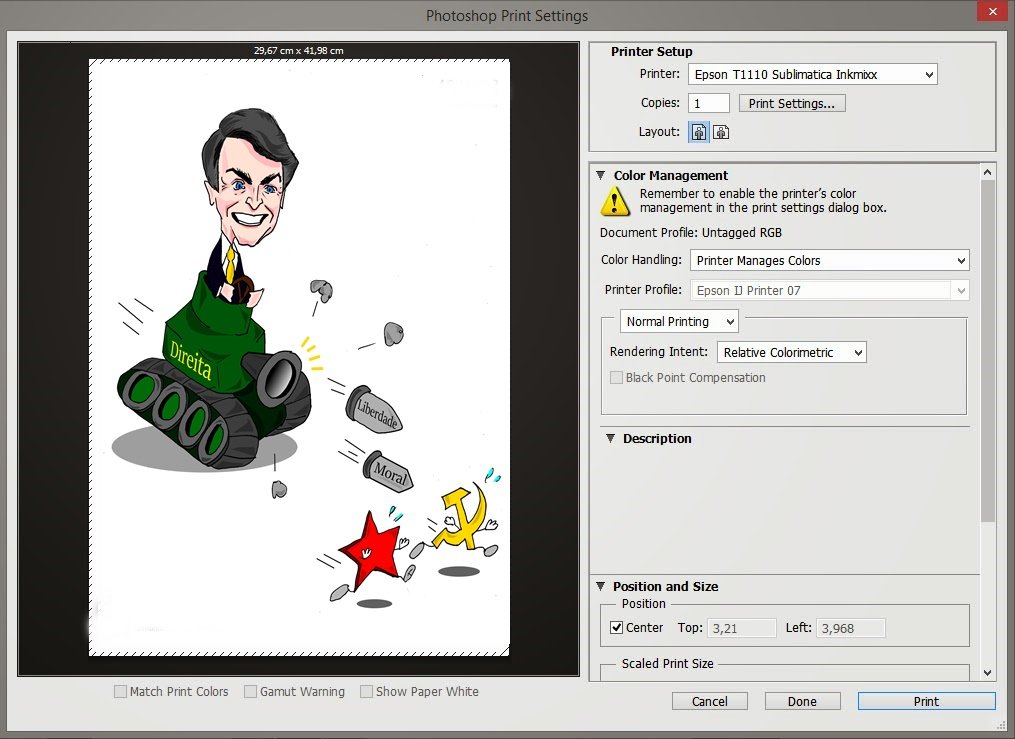Select portrait layout orientation icon

click(699, 132)
